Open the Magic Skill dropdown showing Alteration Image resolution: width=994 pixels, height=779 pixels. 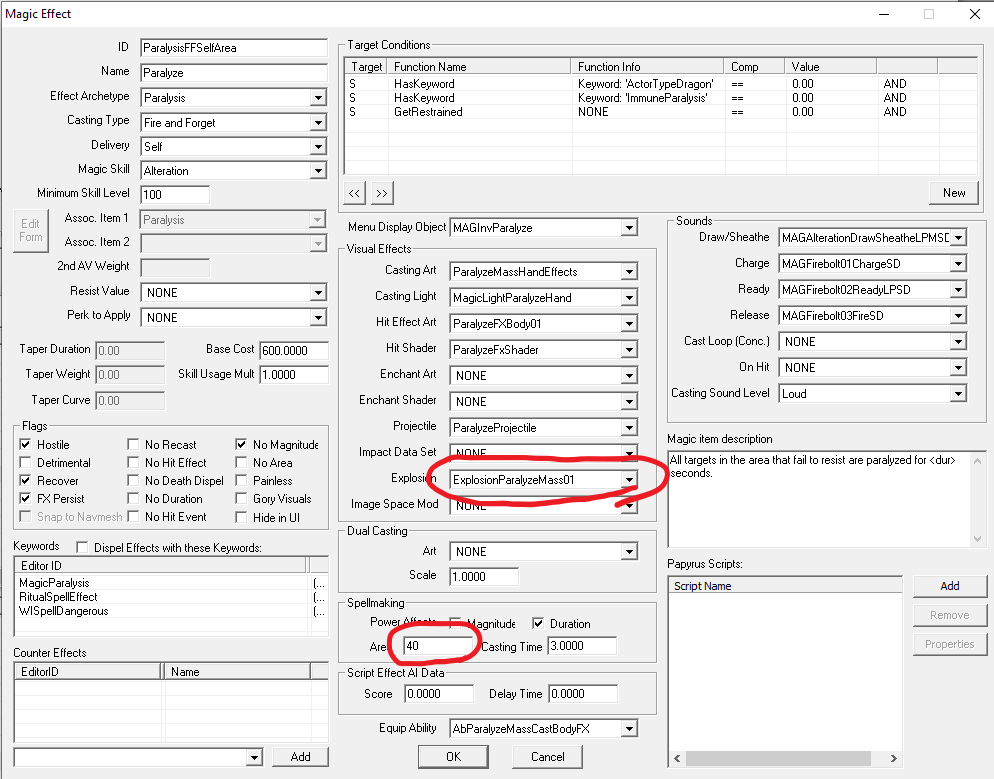(320, 169)
